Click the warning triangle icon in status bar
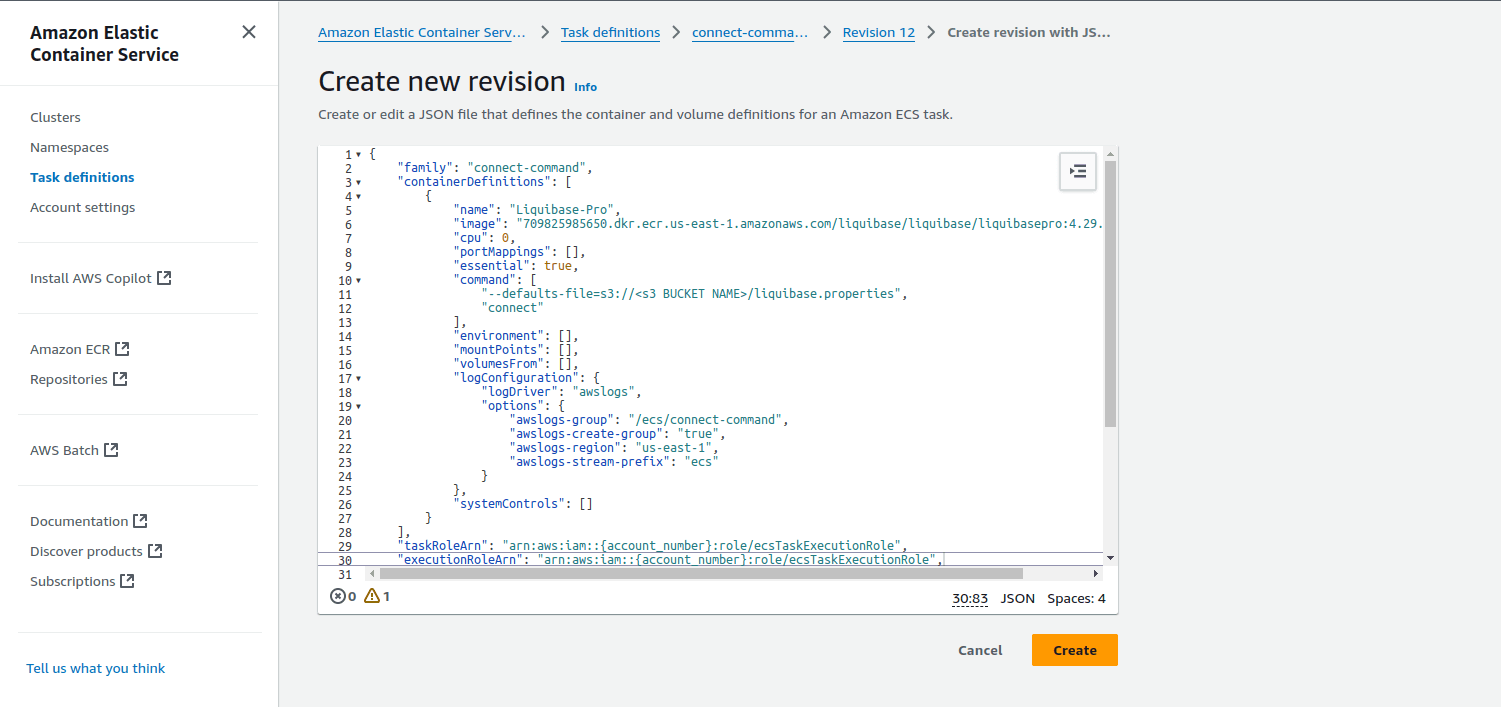The image size is (1501, 707). (372, 596)
